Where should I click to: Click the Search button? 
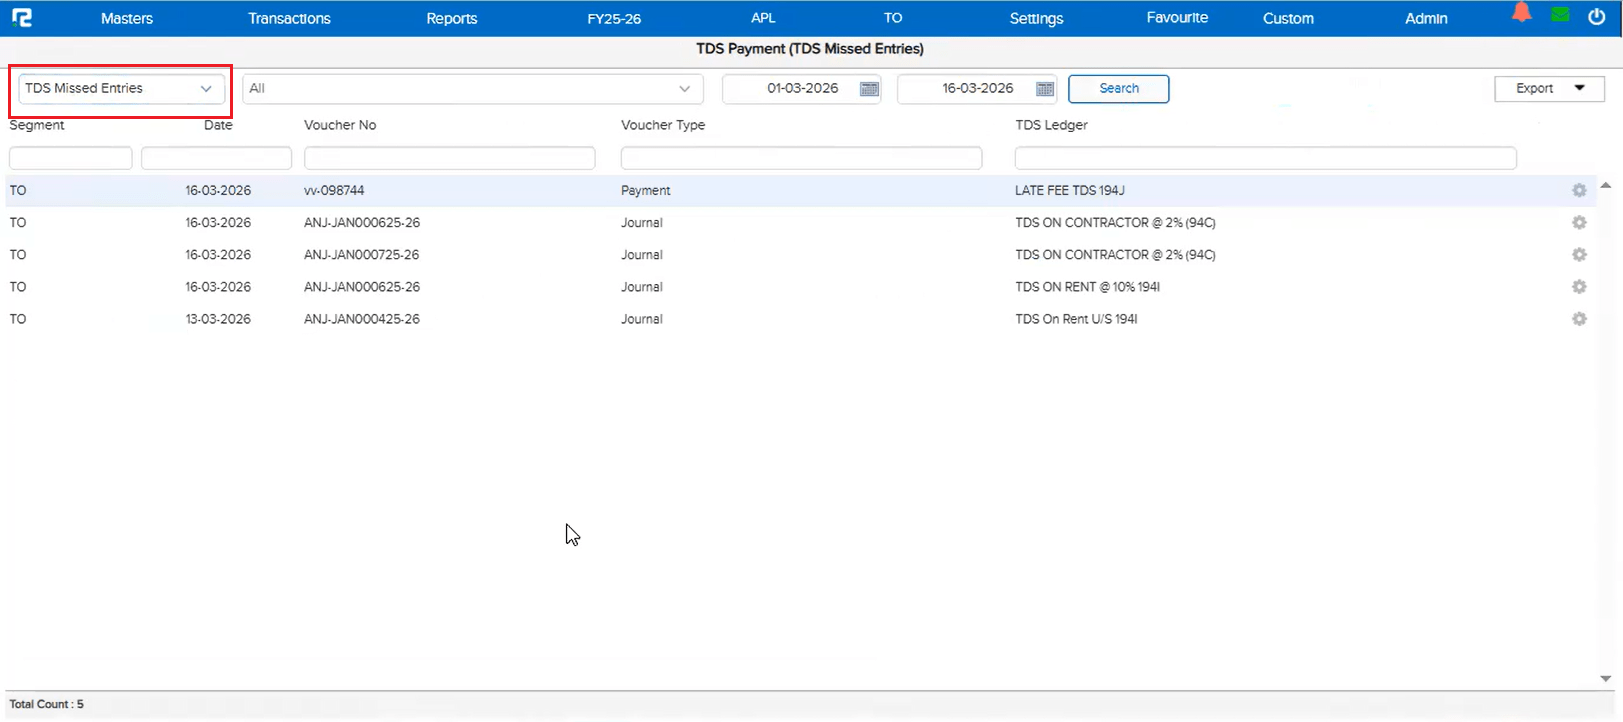point(1118,89)
